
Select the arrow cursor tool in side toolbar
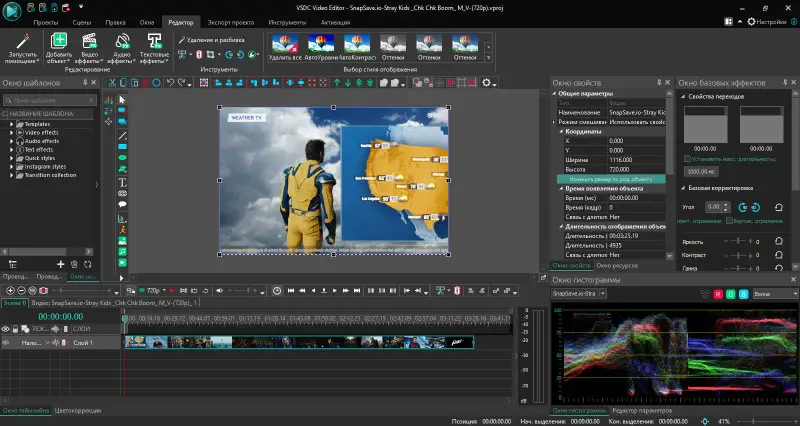[x=122, y=99]
